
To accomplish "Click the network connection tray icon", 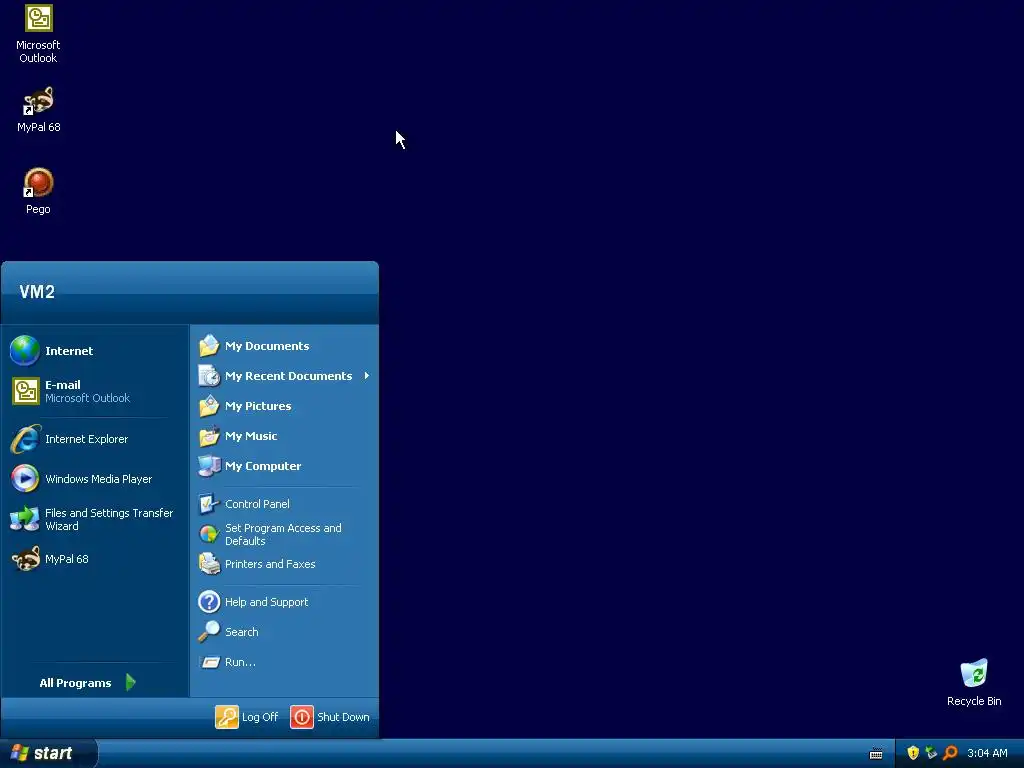I will tap(931, 753).
